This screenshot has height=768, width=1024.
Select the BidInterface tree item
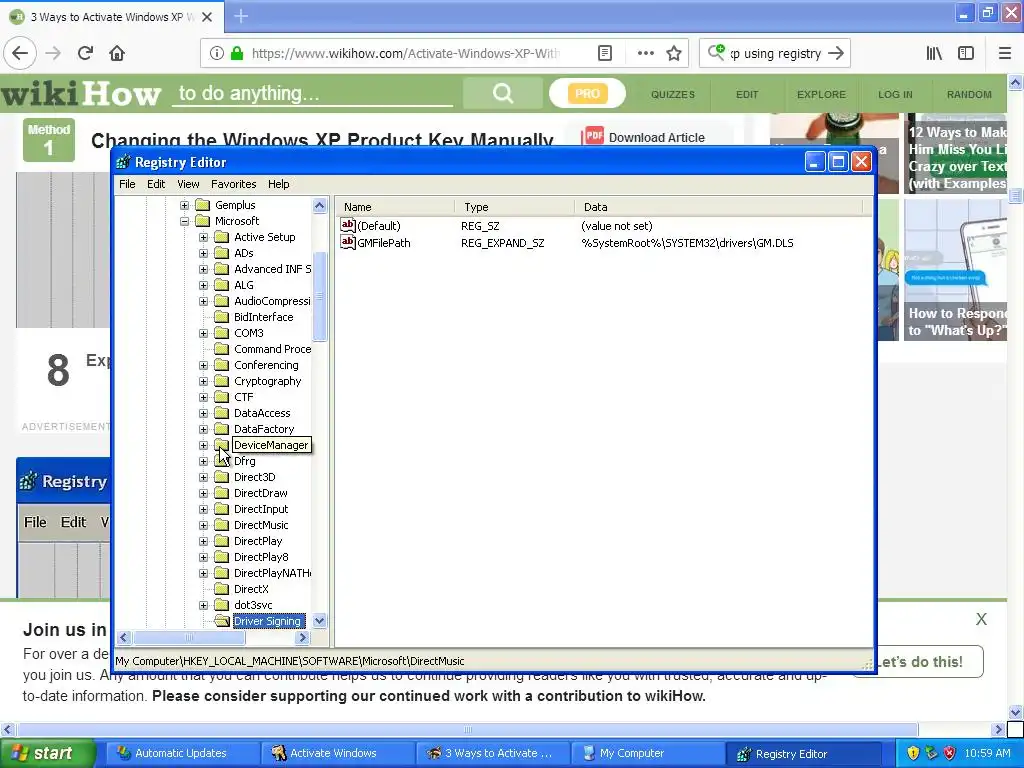pos(263,317)
